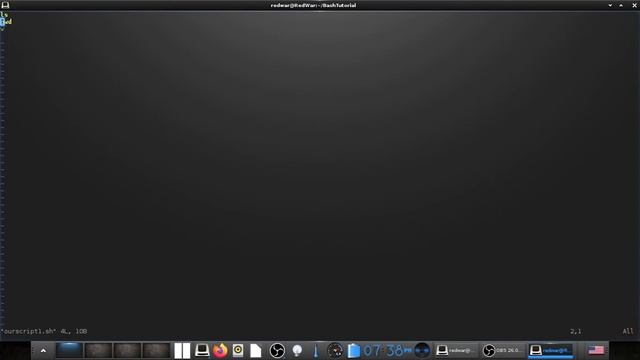Click the light bulb icon in panel
The width and height of the screenshot is (640, 360).
pyautogui.click(x=297, y=351)
